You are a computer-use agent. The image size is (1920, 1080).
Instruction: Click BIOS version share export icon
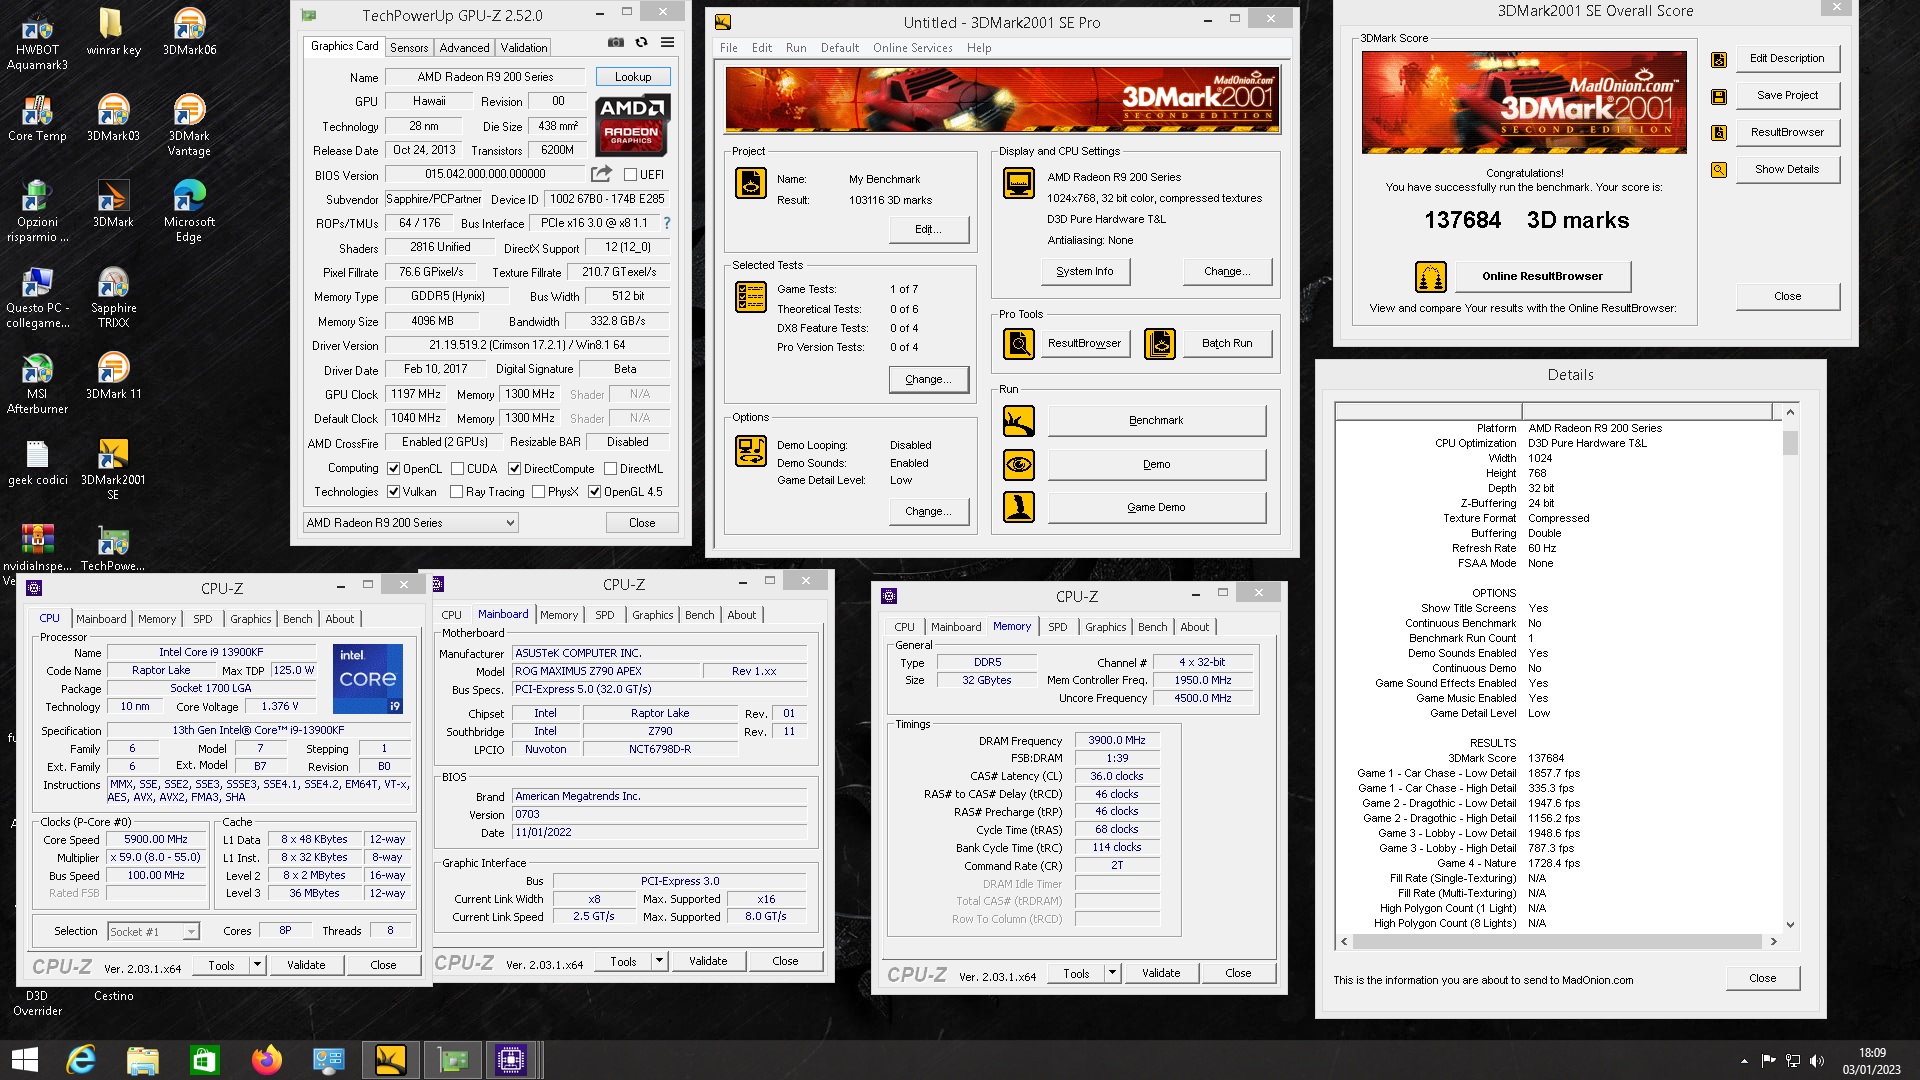(x=601, y=174)
